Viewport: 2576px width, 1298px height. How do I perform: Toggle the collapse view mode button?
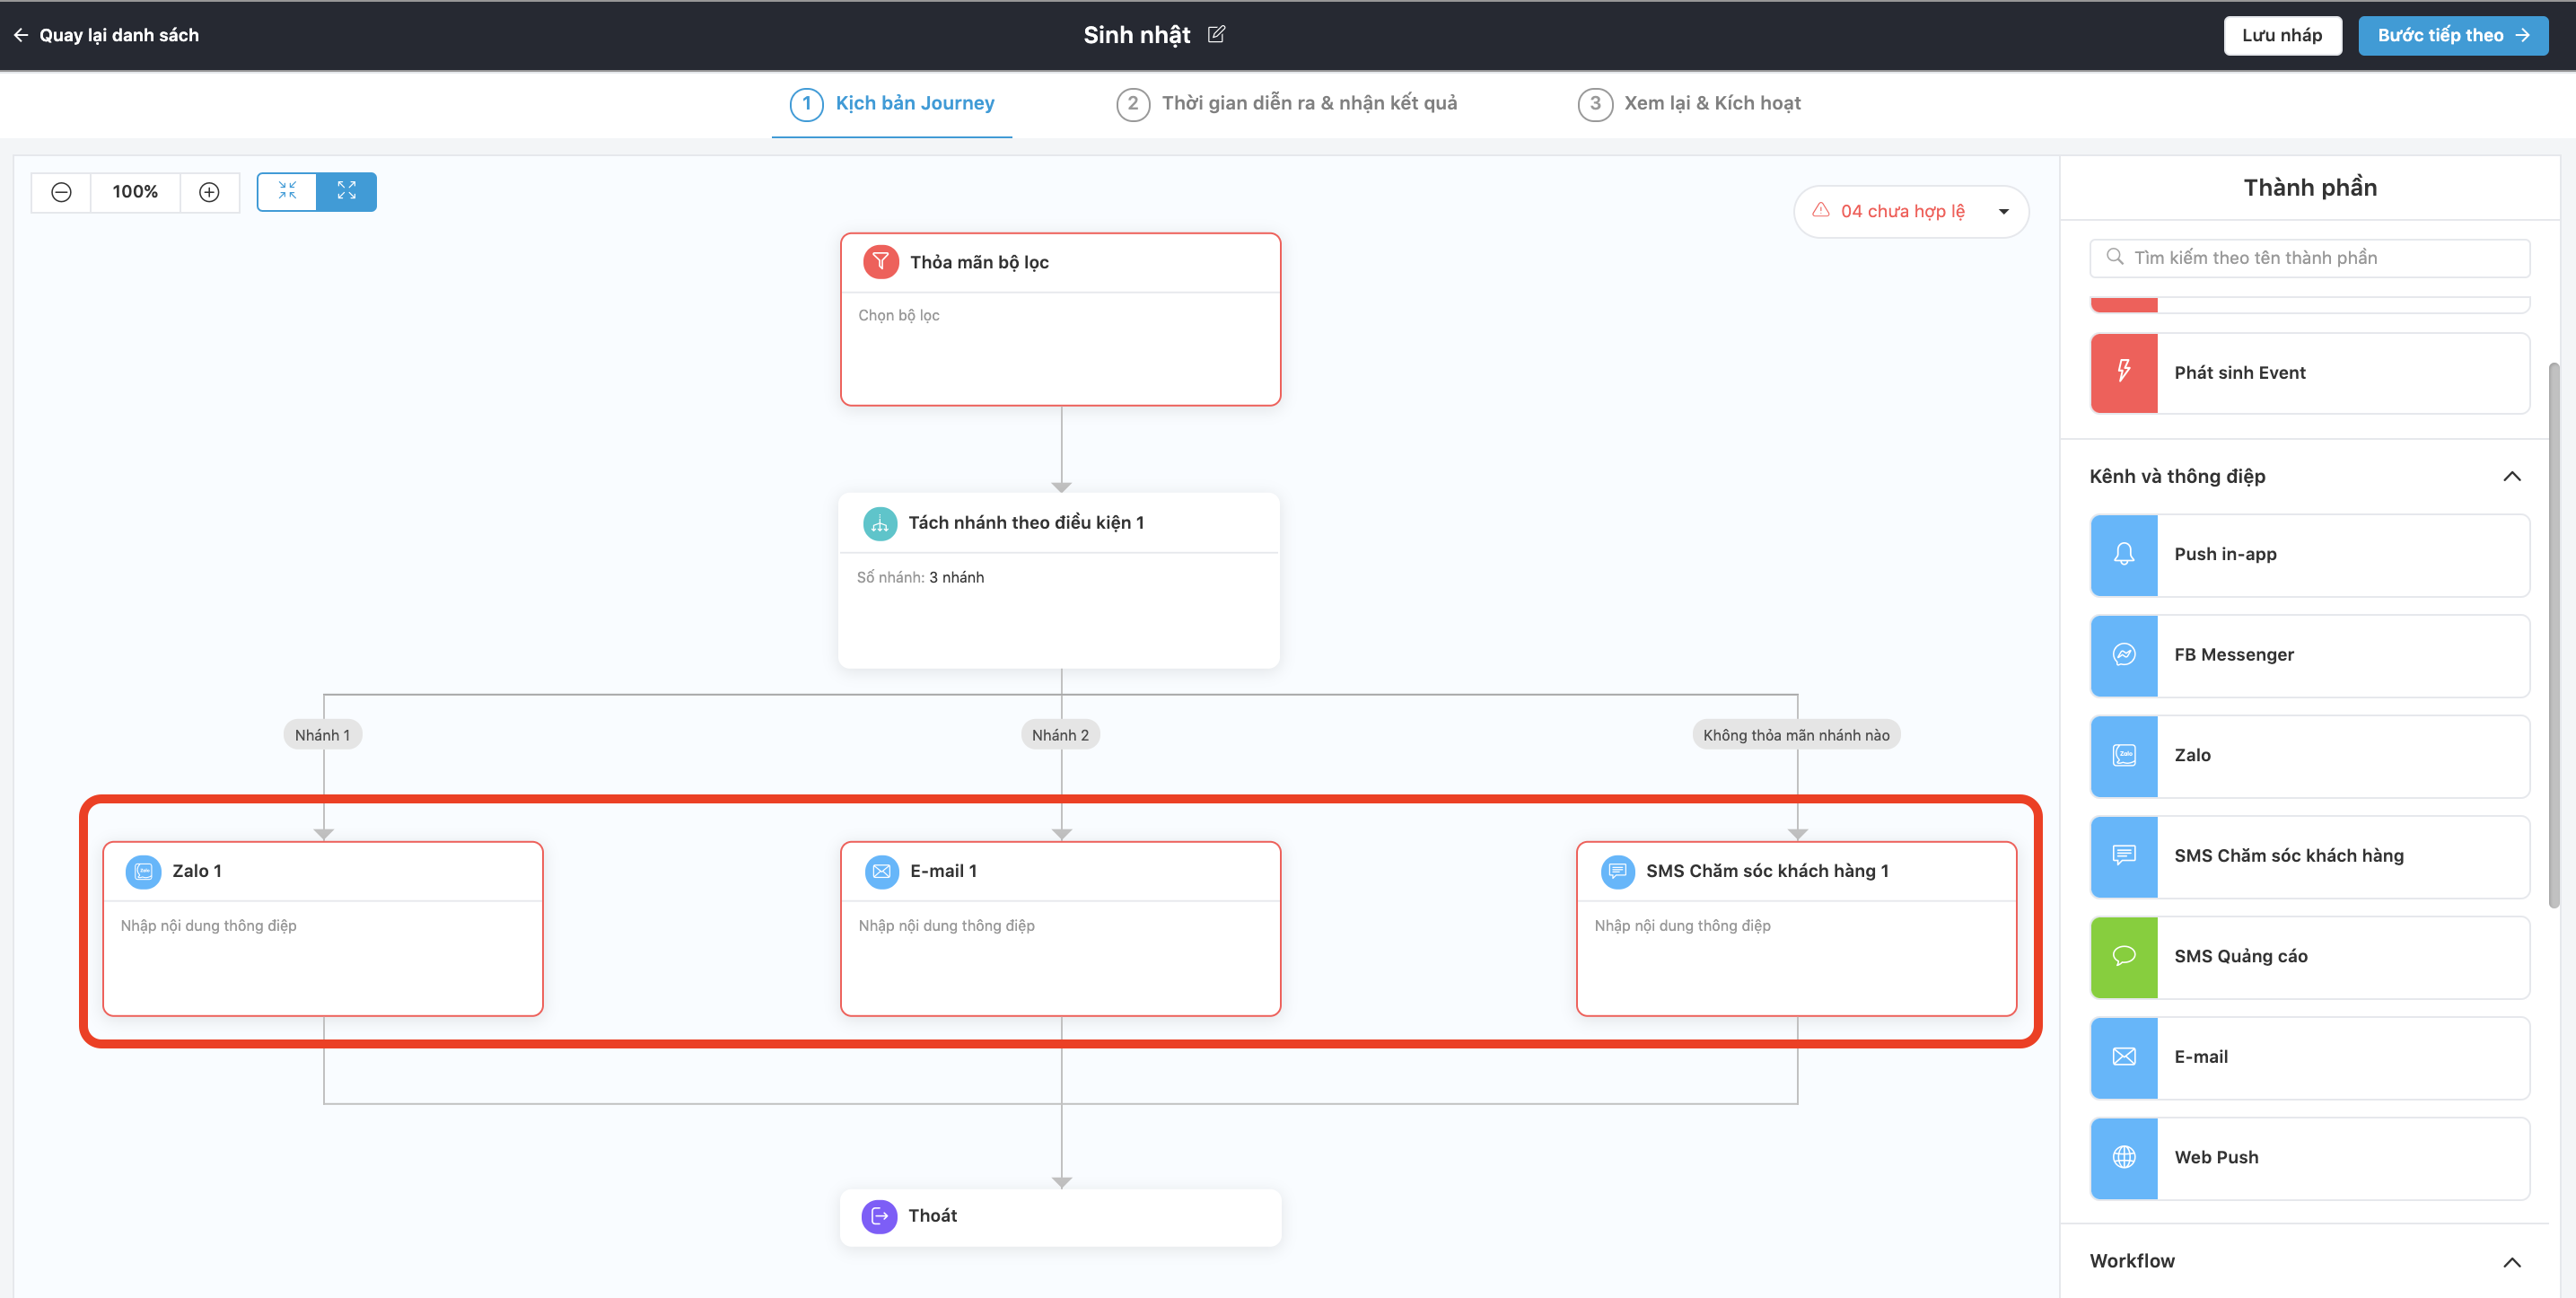pos(287,192)
